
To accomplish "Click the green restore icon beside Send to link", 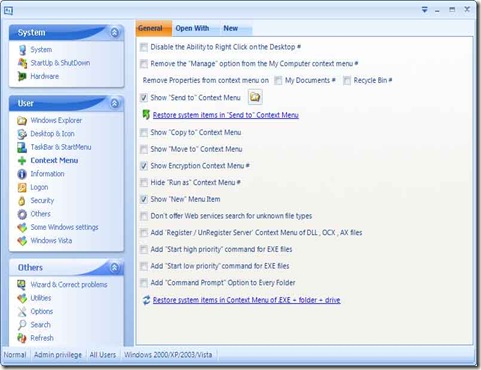I will coord(146,115).
